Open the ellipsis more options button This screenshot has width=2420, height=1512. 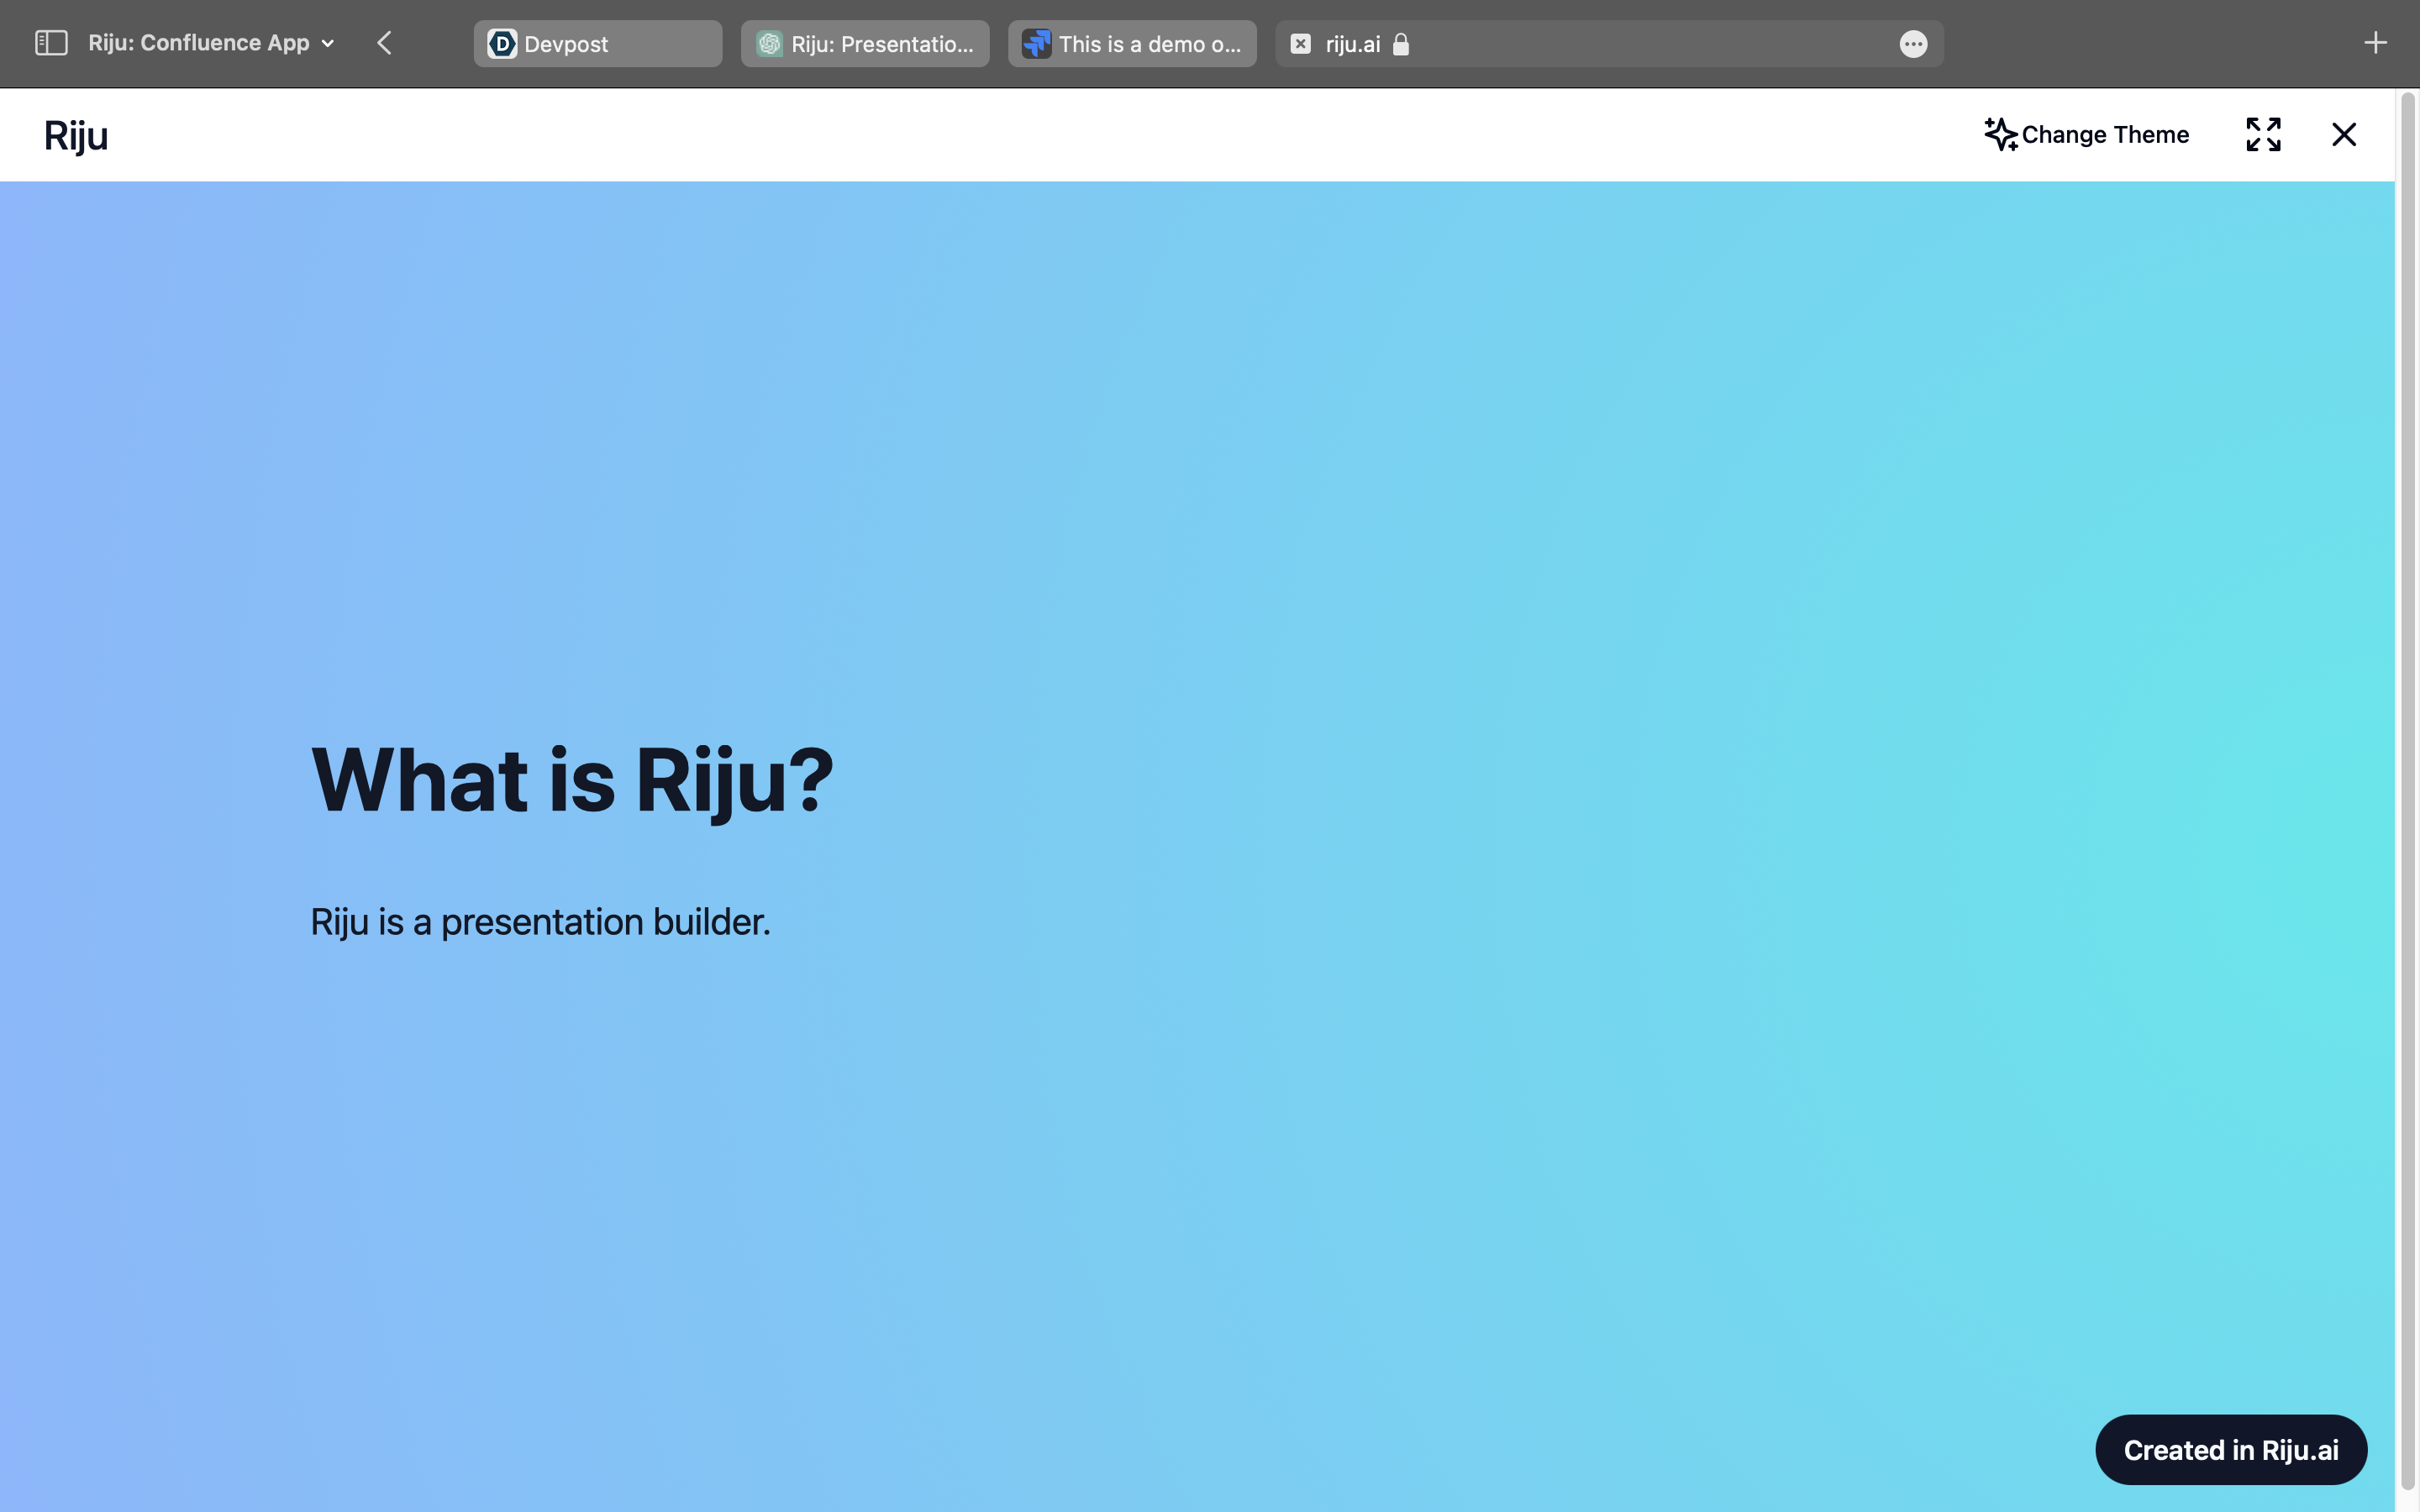click(1913, 44)
